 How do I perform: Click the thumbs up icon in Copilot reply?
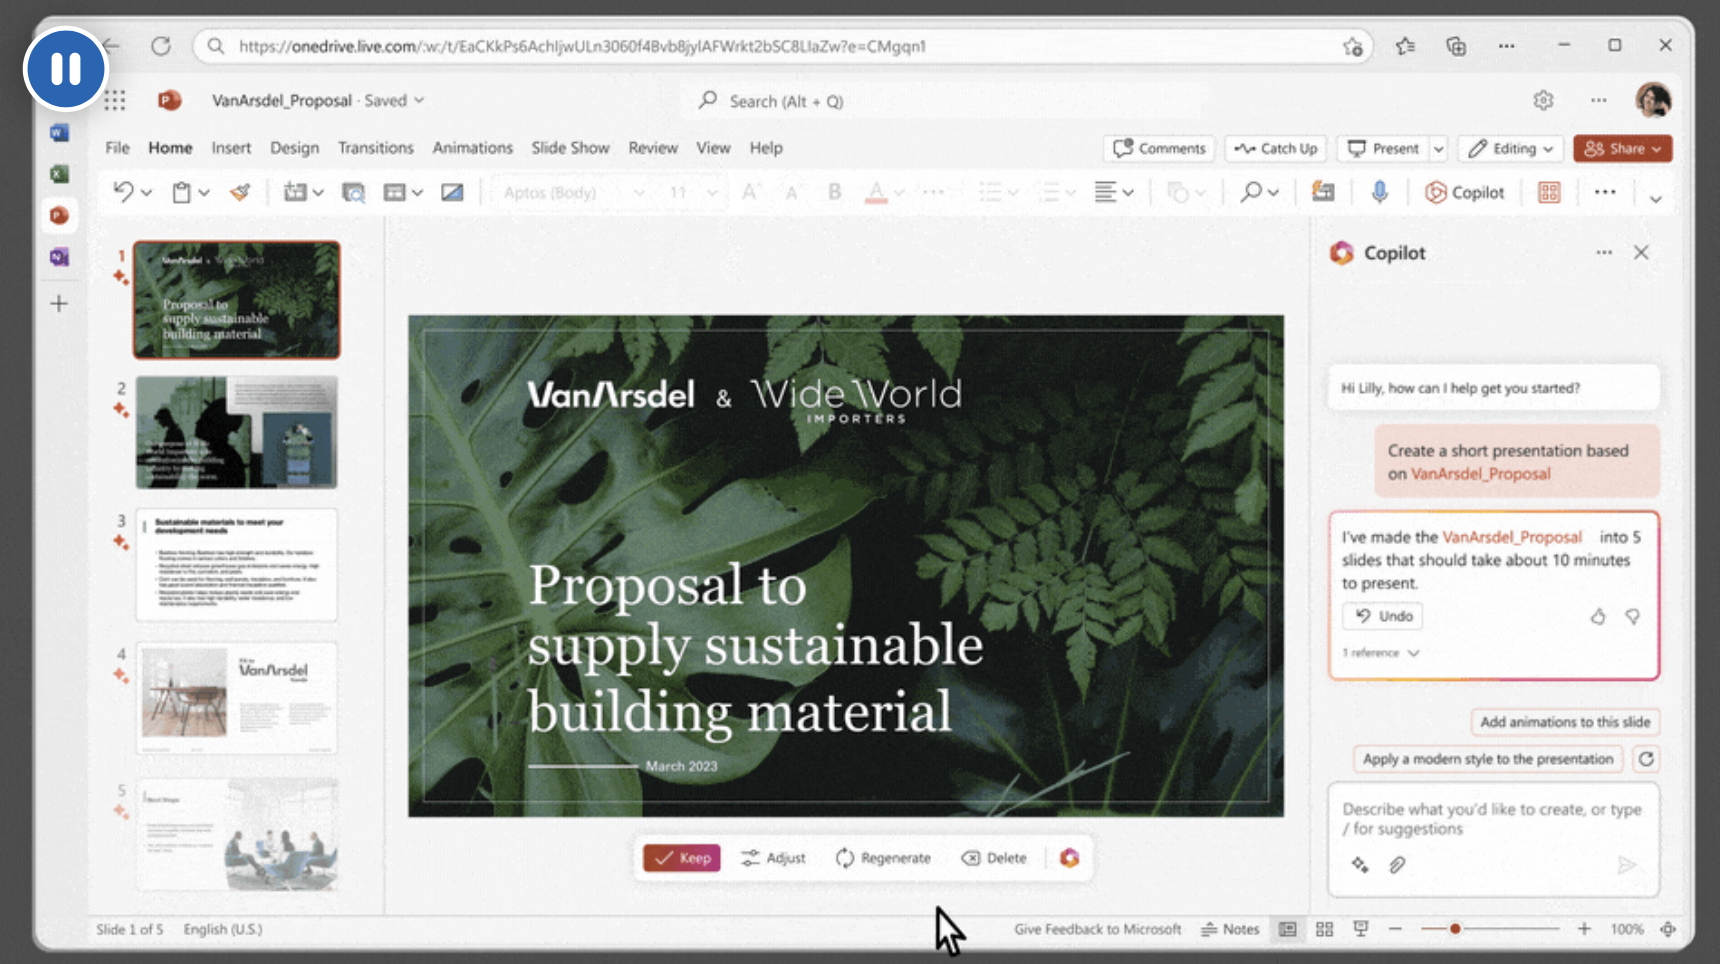(1598, 617)
